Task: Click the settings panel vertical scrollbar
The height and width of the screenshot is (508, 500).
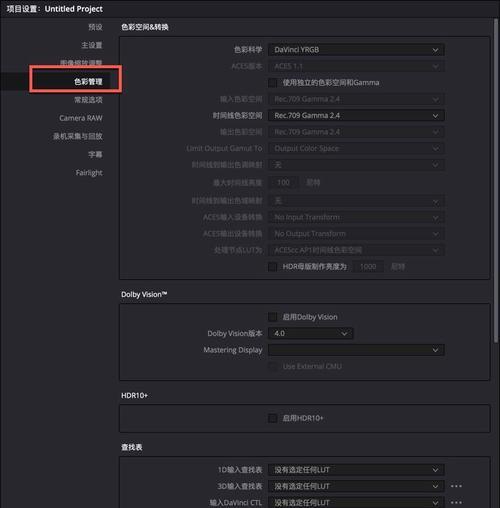Action: (496, 180)
